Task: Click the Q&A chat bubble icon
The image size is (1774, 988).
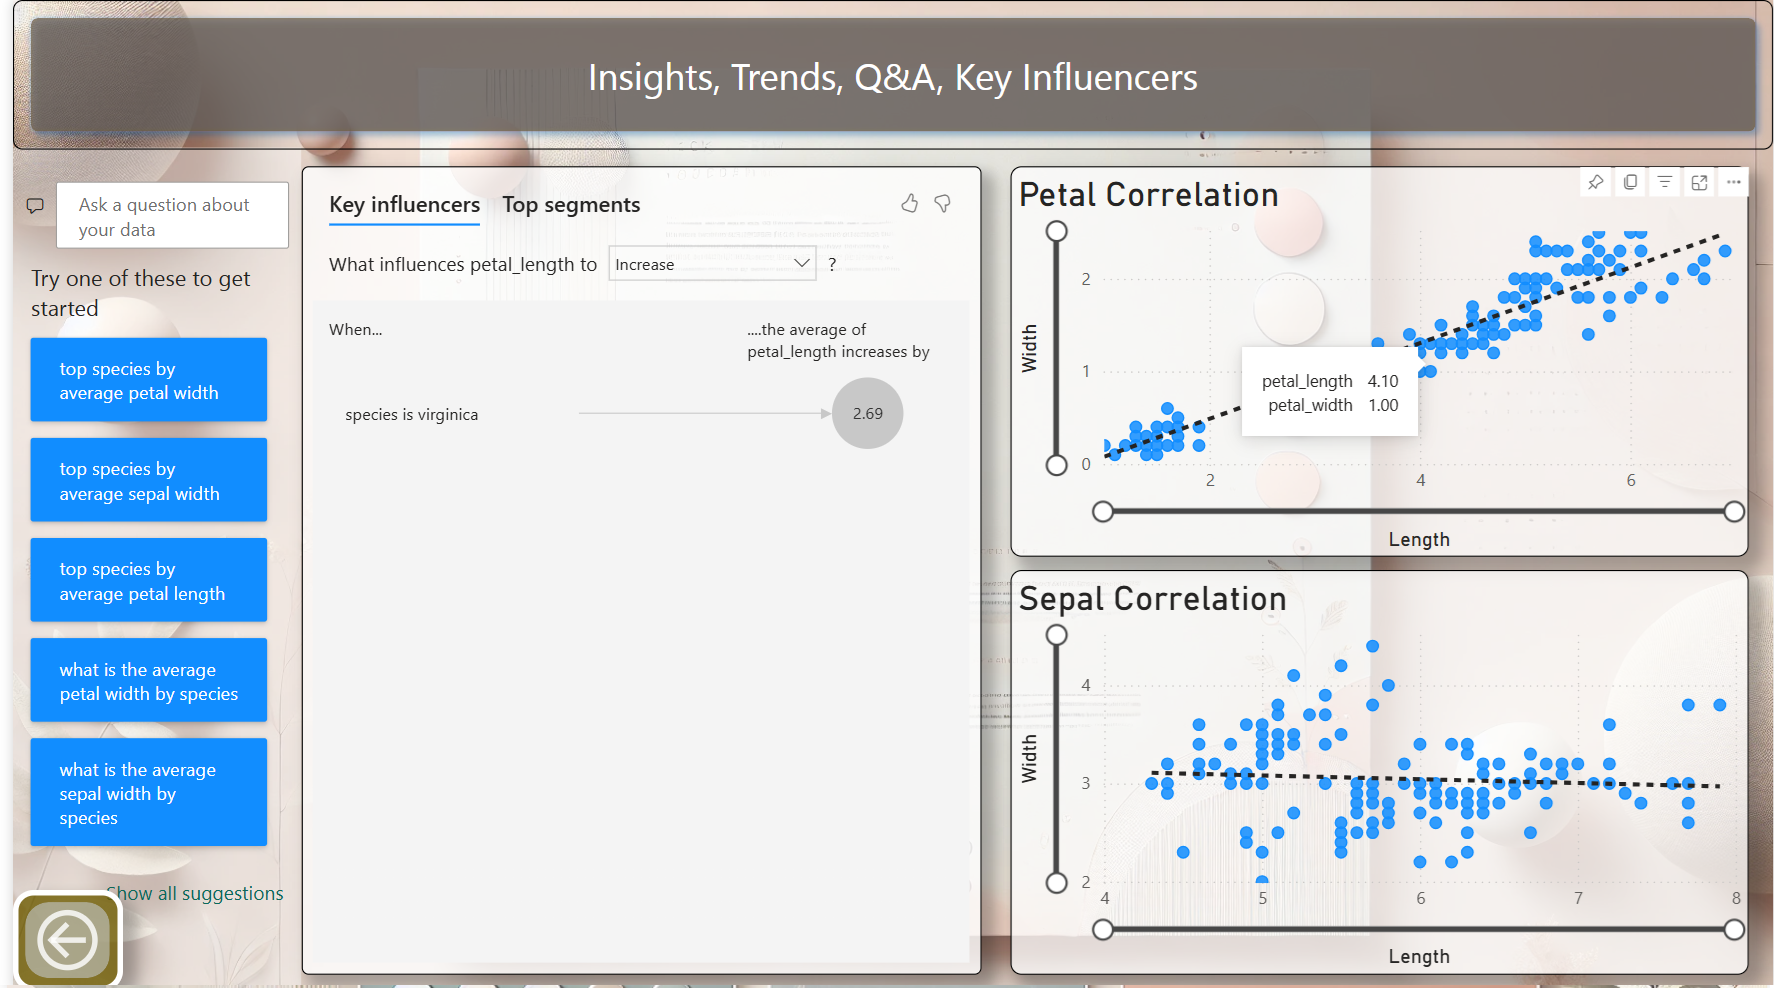Action: coord(35,206)
